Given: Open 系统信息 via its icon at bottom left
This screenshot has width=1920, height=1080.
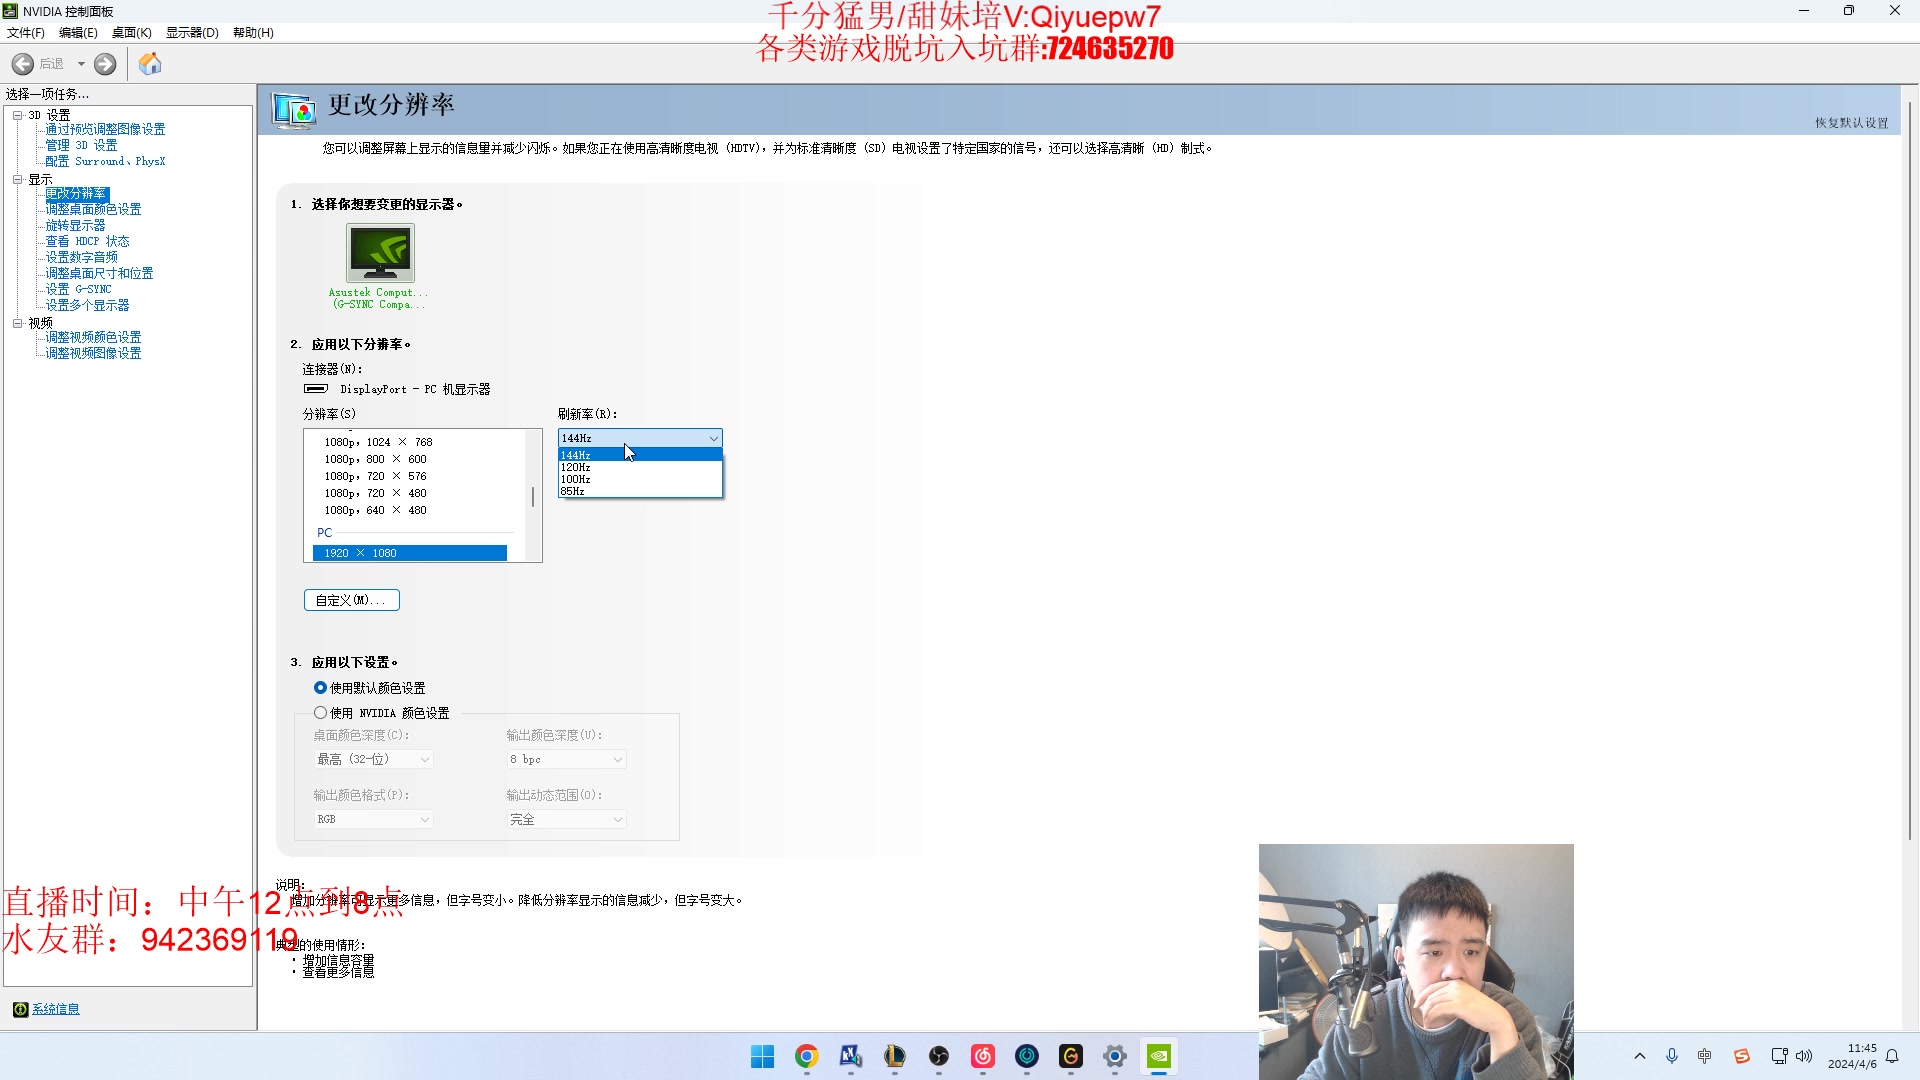Looking at the screenshot, I should click(x=21, y=1009).
